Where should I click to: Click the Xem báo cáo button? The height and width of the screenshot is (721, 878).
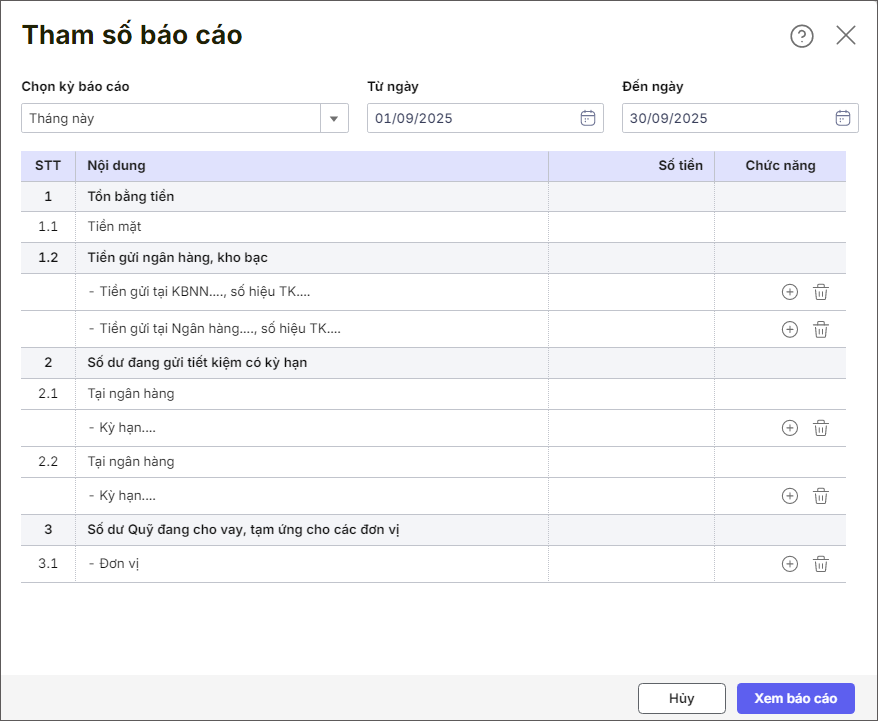(795, 698)
